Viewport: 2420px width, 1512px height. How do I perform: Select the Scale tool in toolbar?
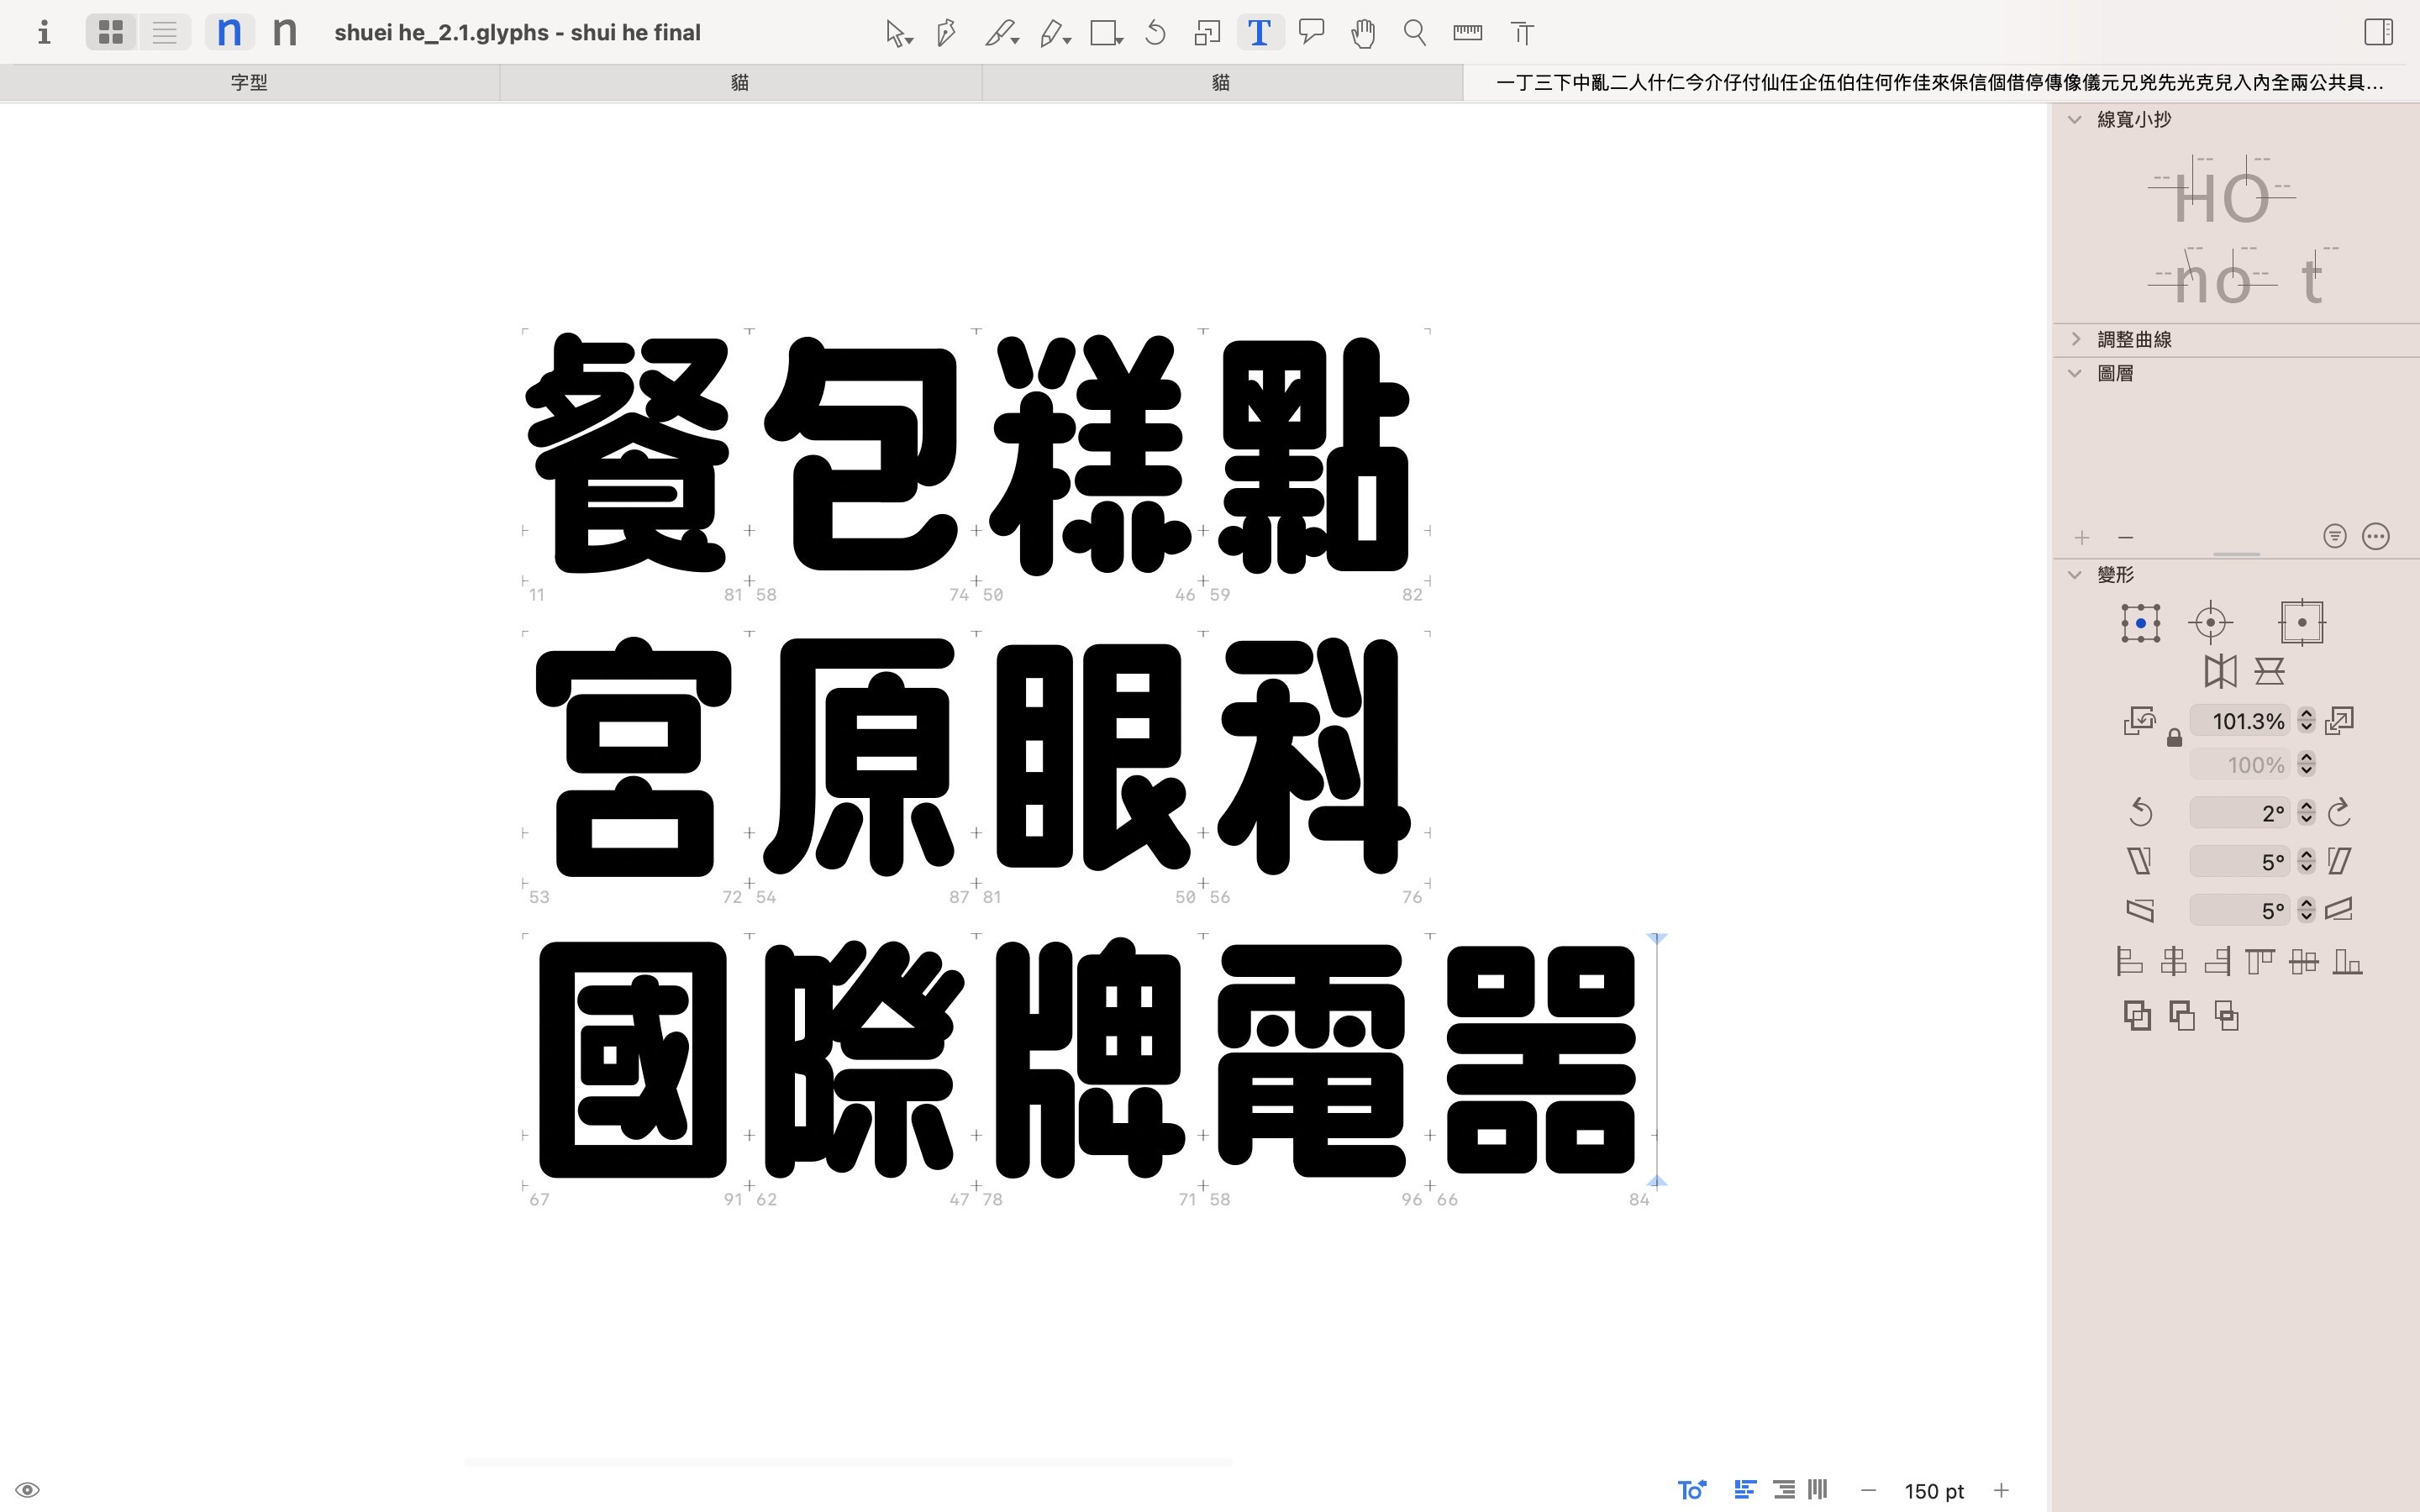1207,33
